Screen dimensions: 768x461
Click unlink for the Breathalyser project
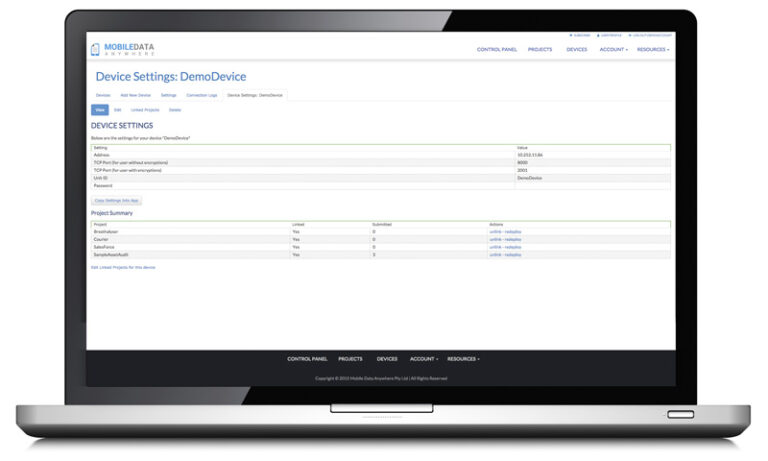pos(495,231)
